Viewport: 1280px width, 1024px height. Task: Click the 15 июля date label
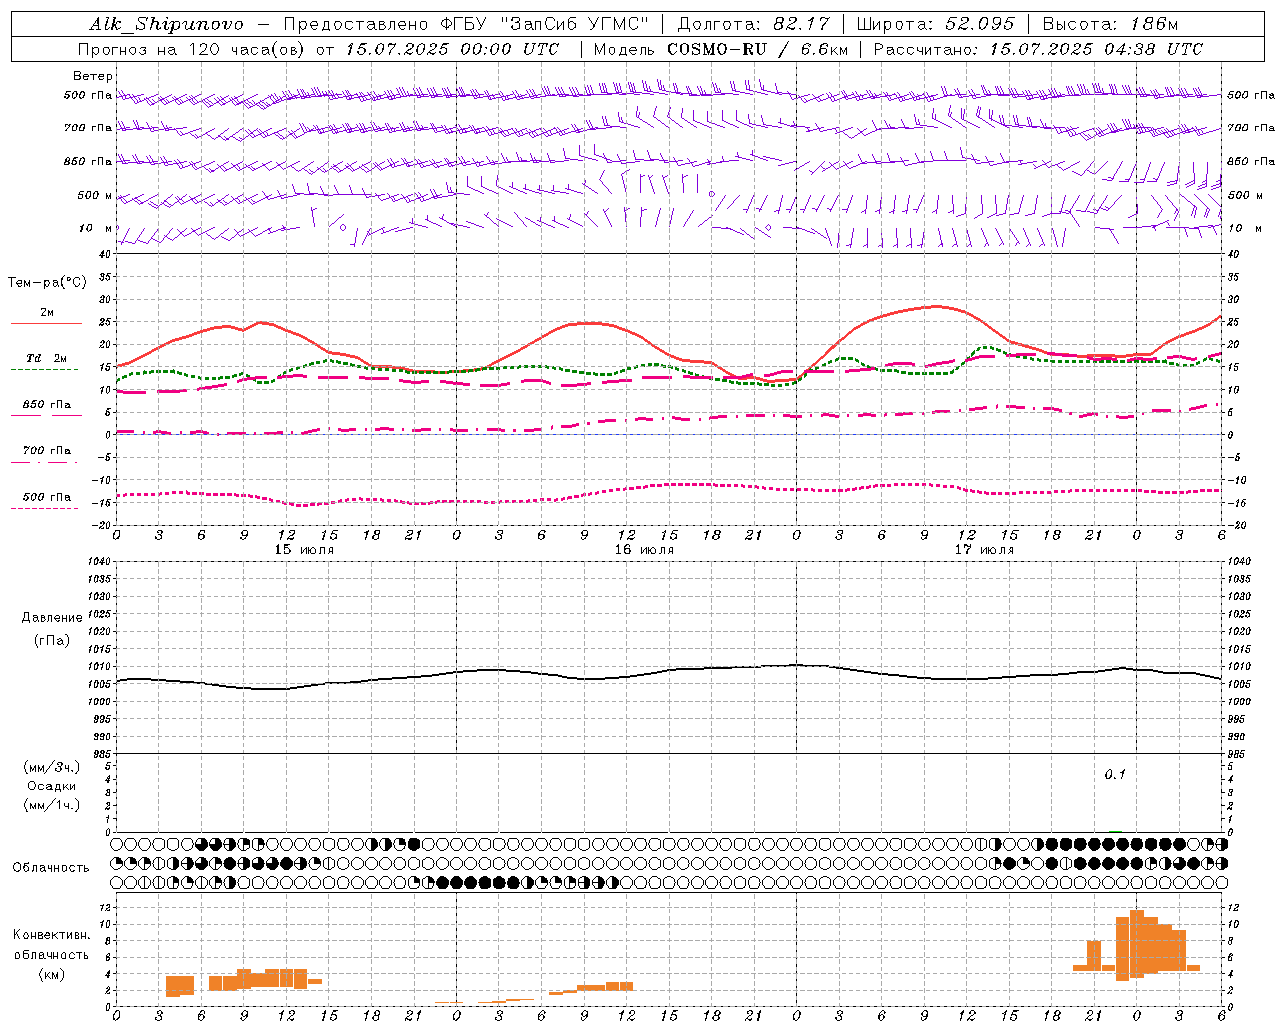305,550
